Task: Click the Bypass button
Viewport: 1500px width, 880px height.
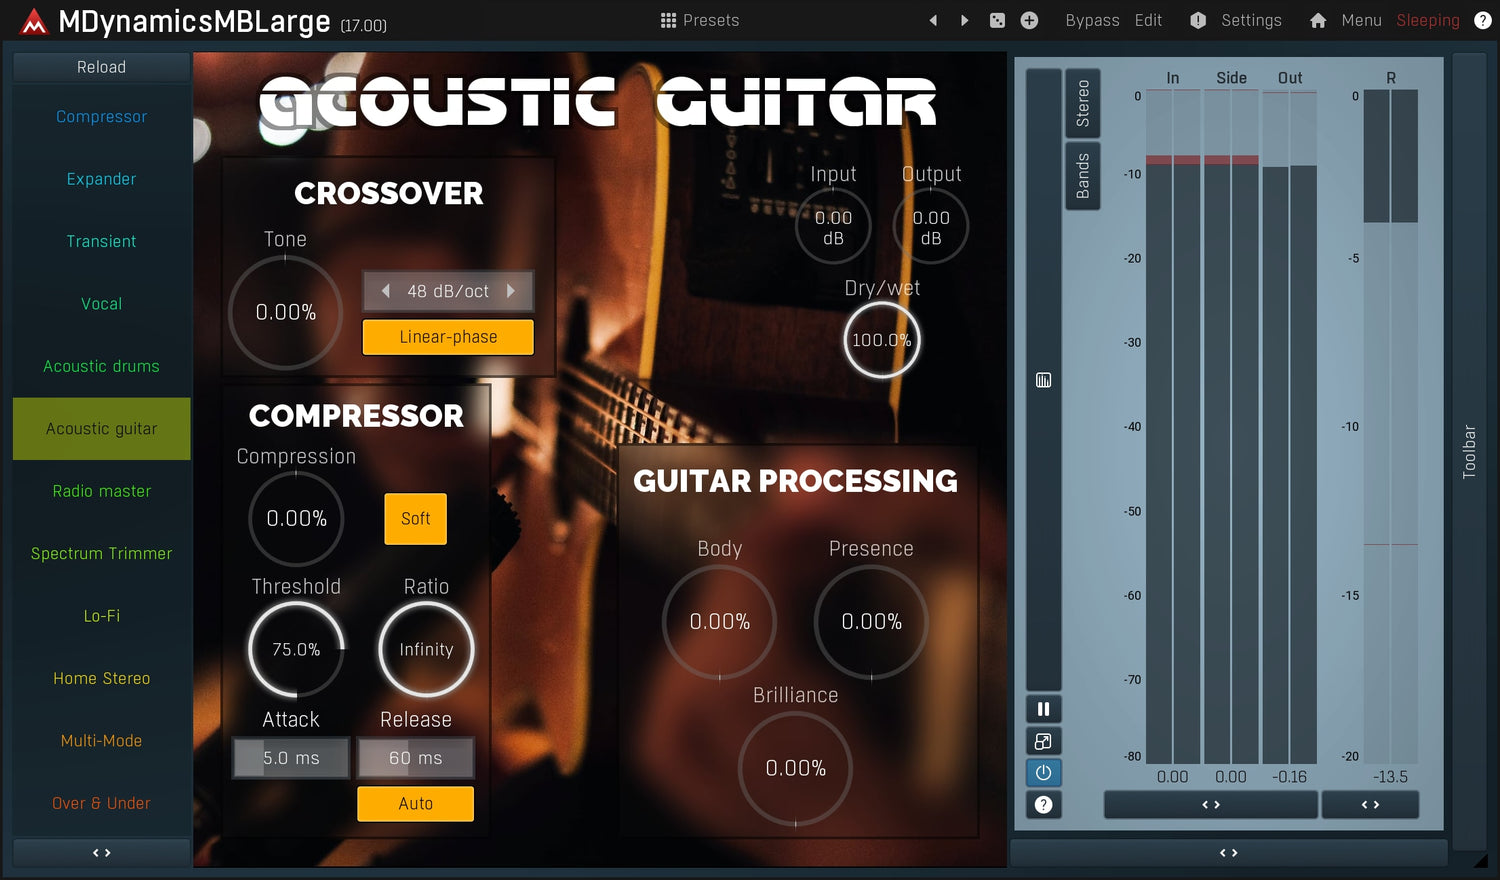Action: (x=1092, y=20)
